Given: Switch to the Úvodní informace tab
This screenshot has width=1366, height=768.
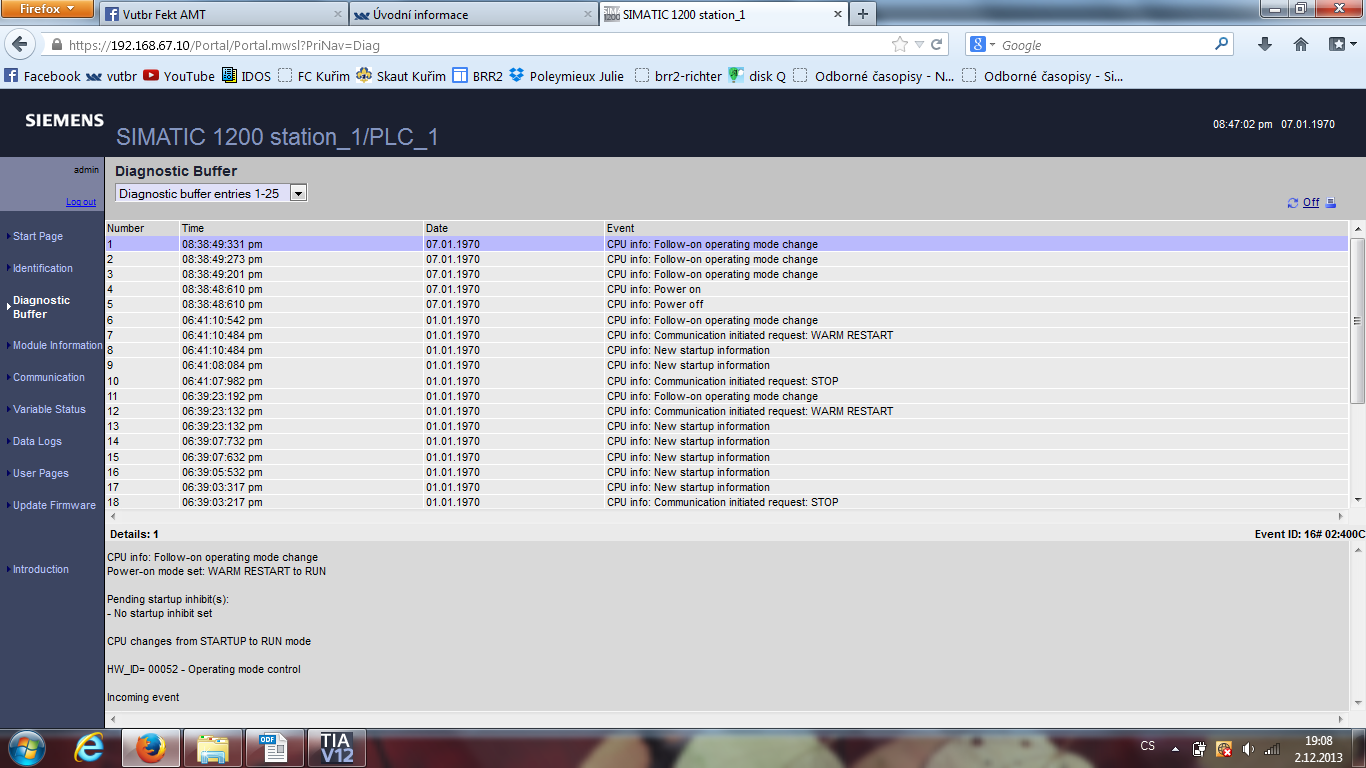Looking at the screenshot, I should [x=472, y=15].
